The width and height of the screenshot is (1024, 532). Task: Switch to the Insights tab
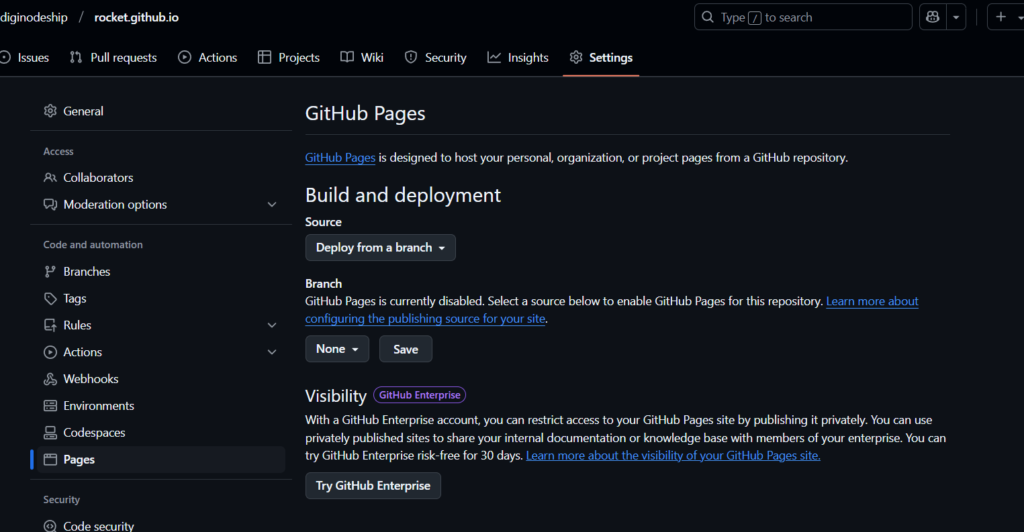coord(518,58)
